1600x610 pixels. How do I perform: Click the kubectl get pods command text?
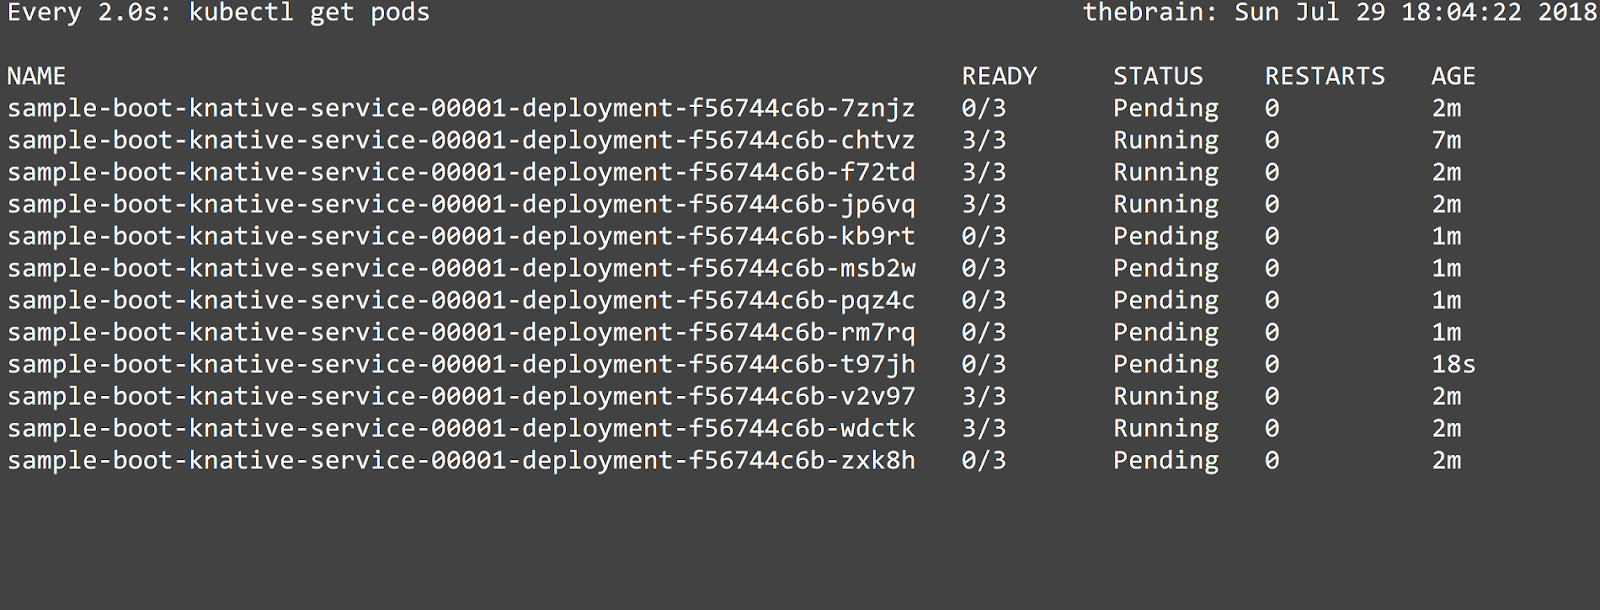[x=309, y=13]
